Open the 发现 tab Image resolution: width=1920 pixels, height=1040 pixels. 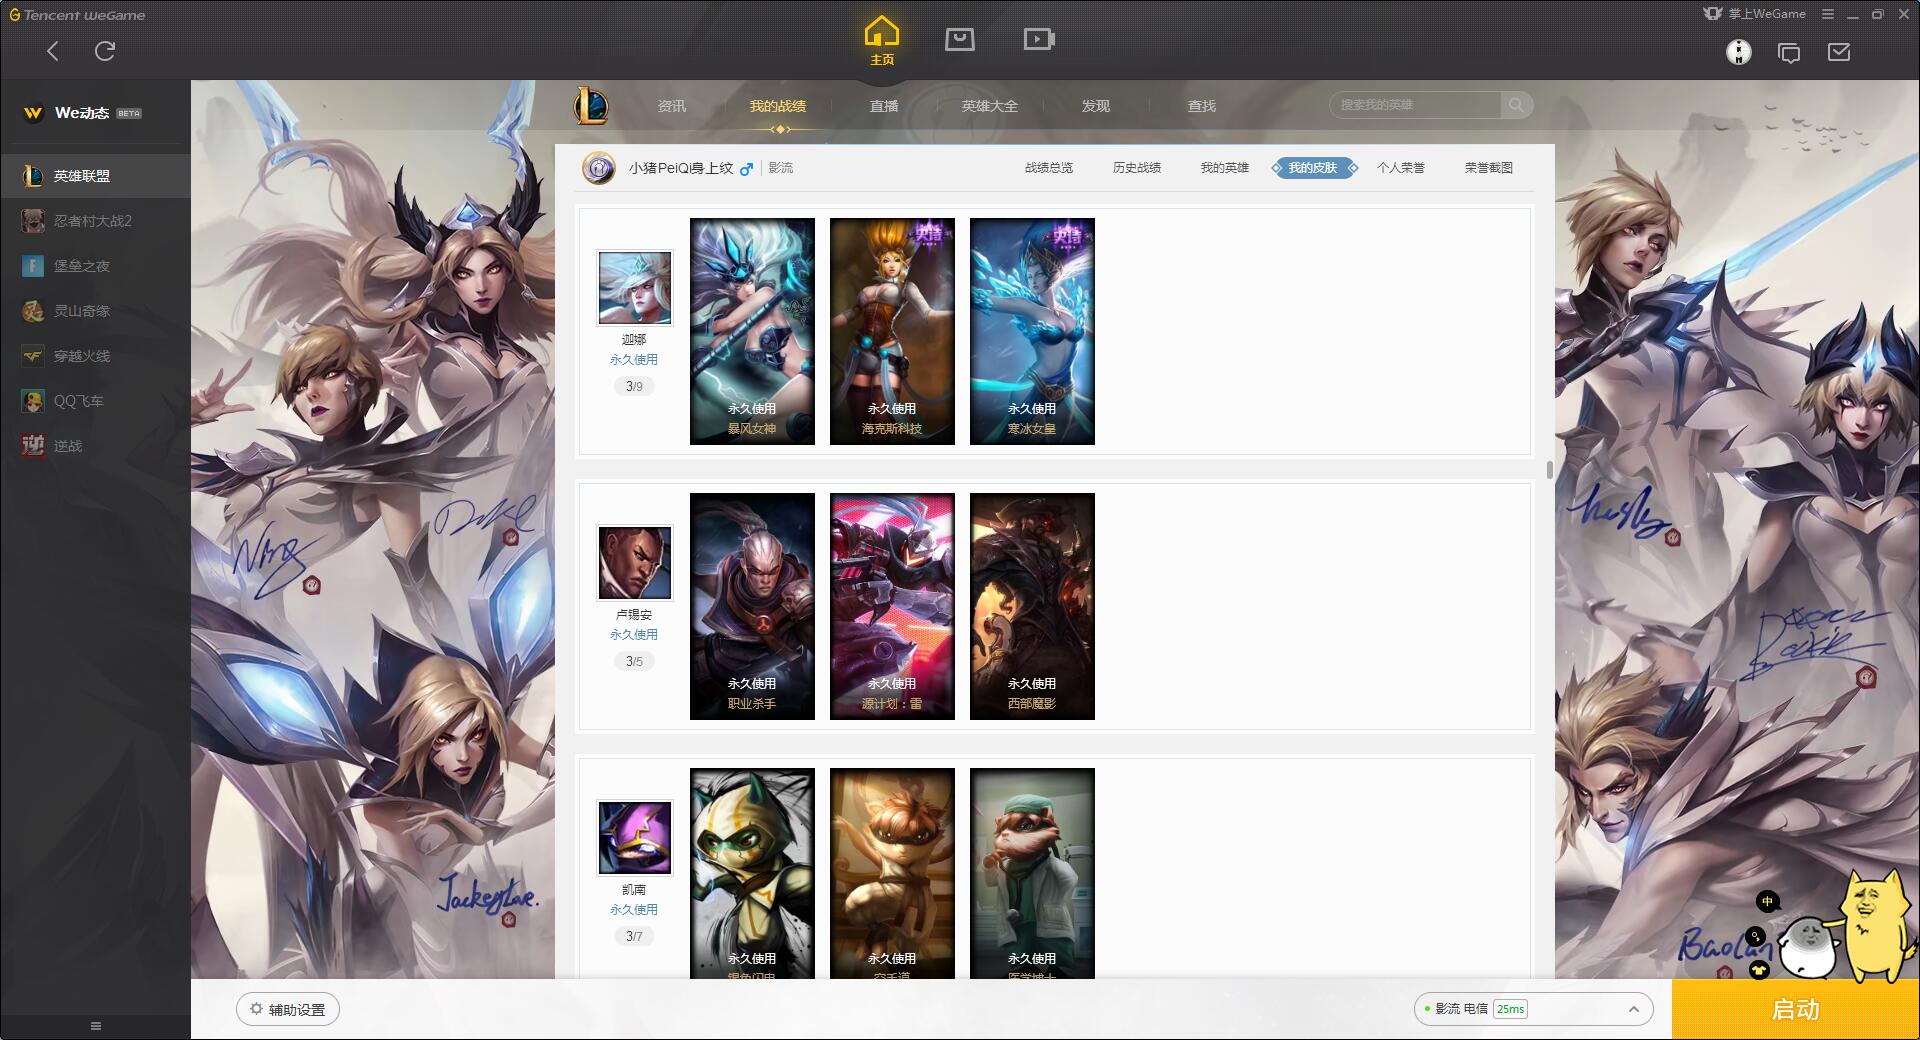click(1096, 106)
